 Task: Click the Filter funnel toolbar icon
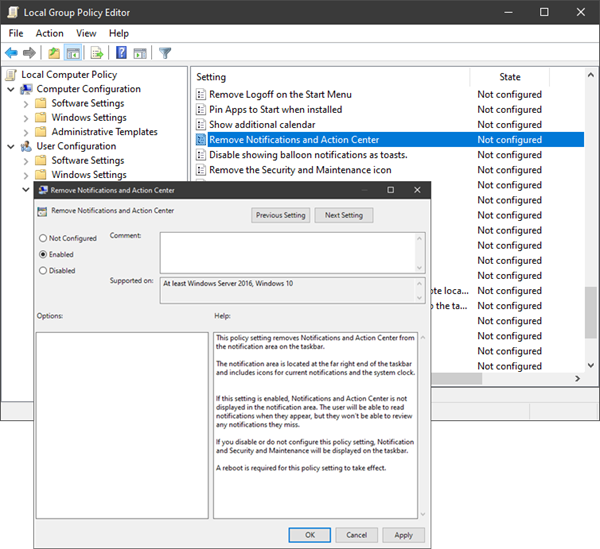(x=165, y=53)
